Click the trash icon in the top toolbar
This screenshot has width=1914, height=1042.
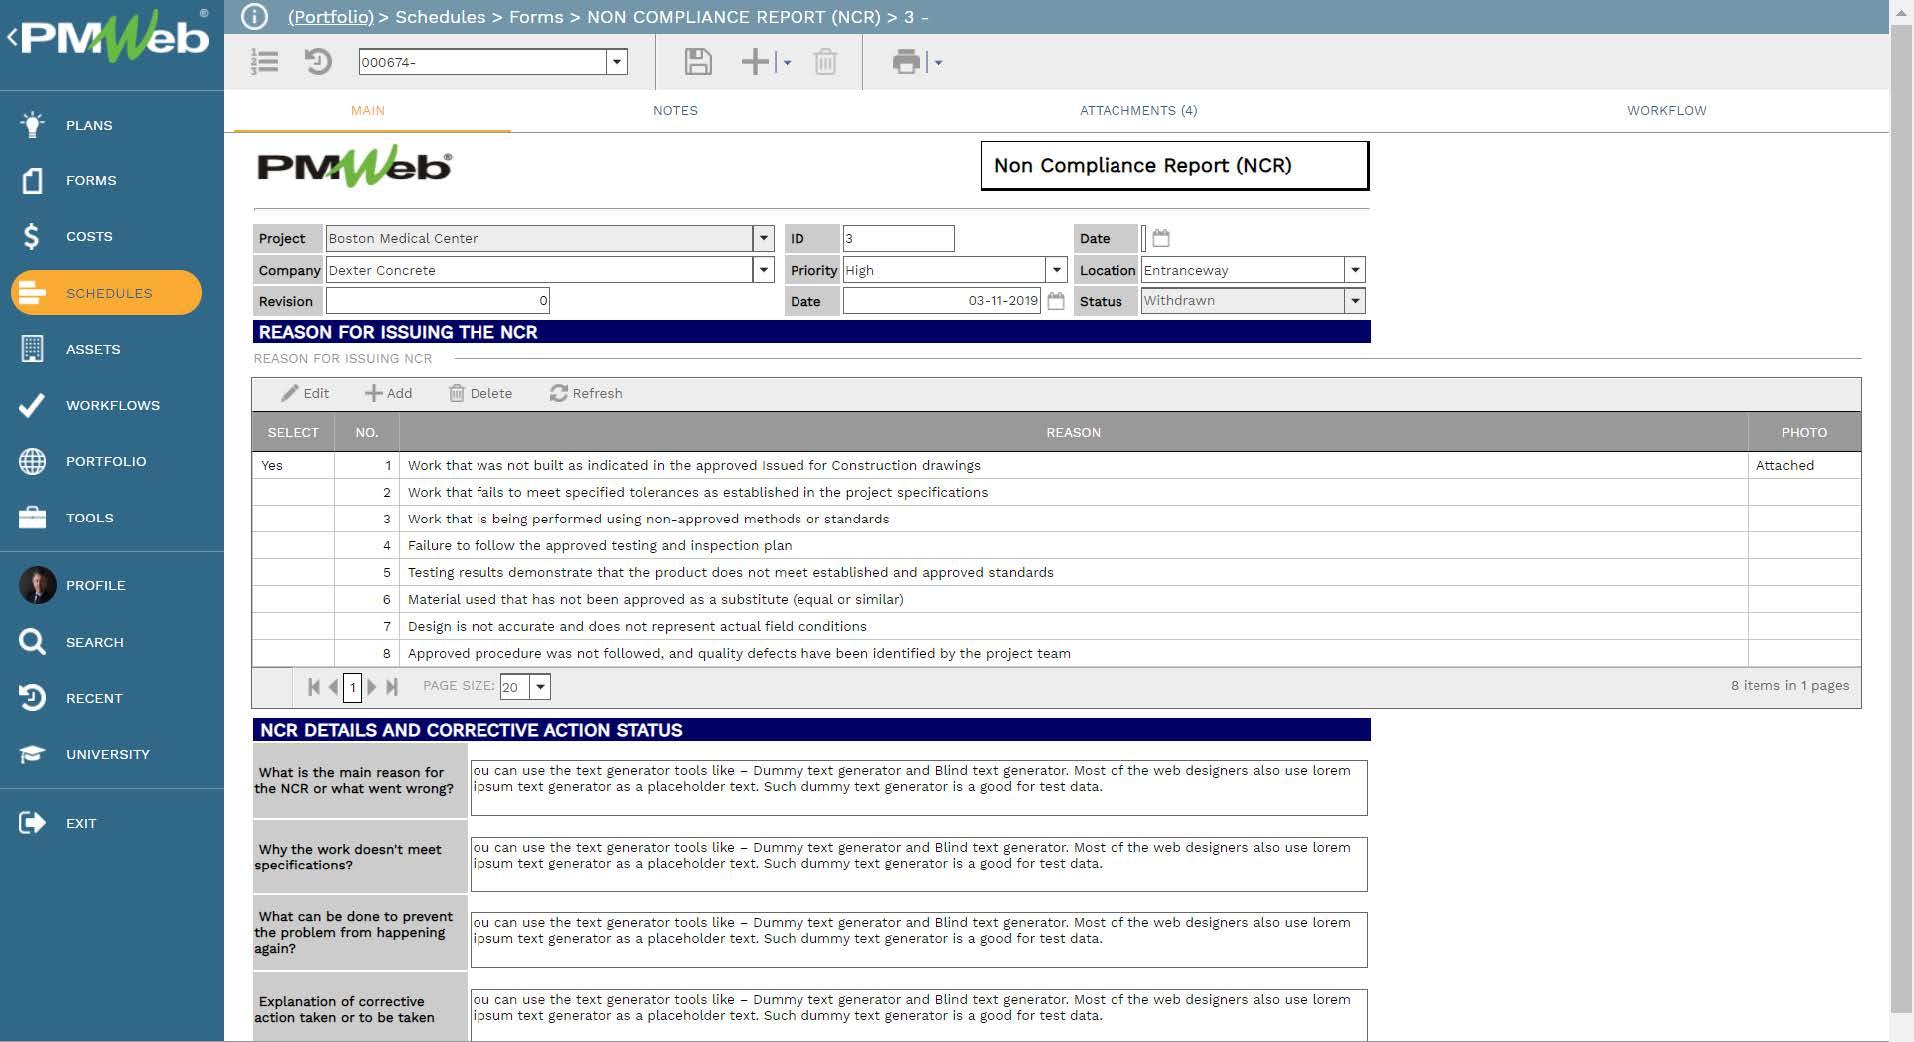[x=825, y=62]
